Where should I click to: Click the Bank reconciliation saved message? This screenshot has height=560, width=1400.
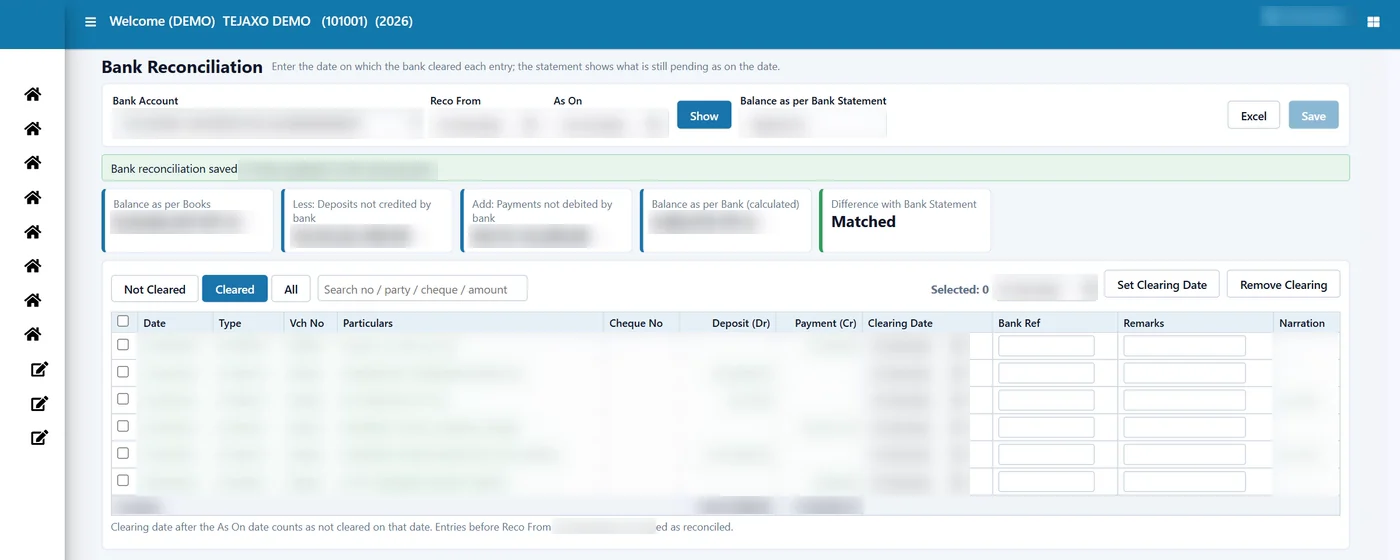click(x=725, y=168)
